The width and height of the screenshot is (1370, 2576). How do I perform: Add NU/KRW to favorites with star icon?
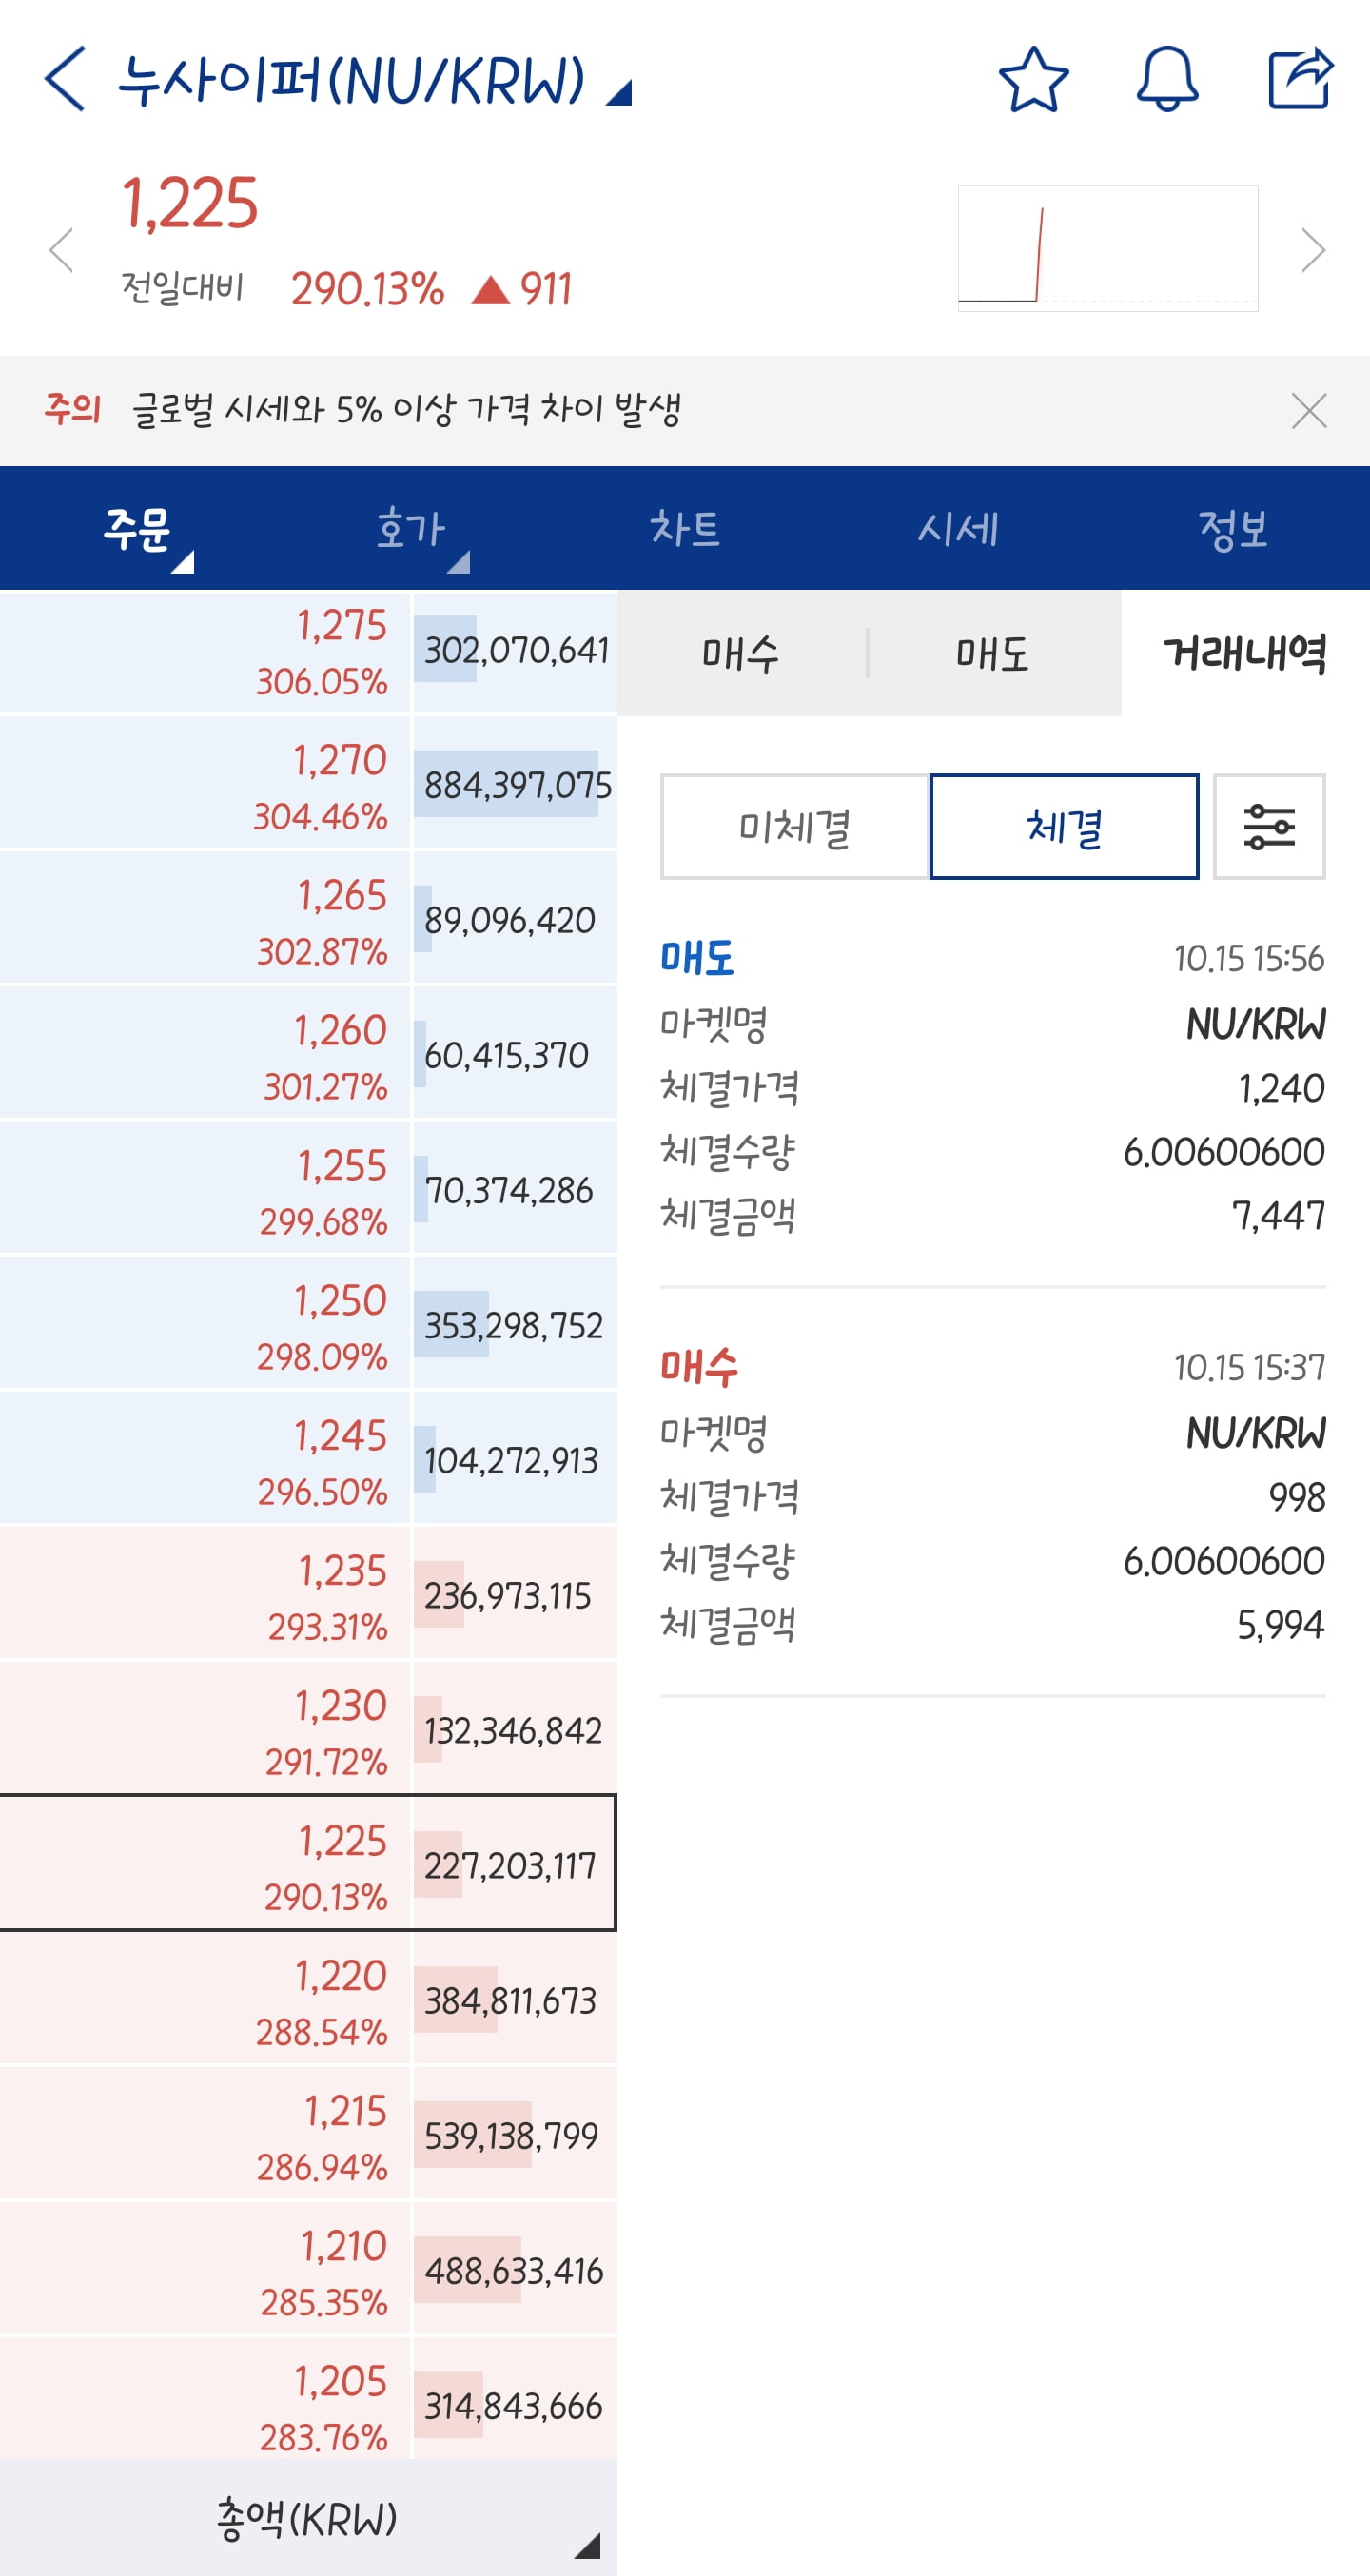click(x=1033, y=79)
